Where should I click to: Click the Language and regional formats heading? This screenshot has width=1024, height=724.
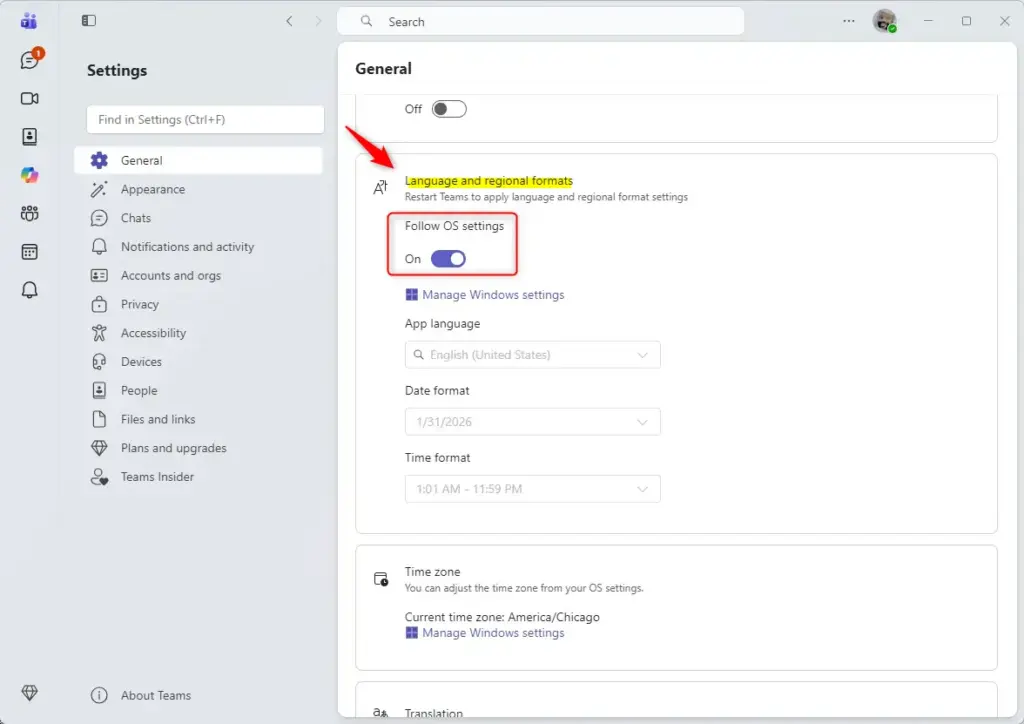488,181
